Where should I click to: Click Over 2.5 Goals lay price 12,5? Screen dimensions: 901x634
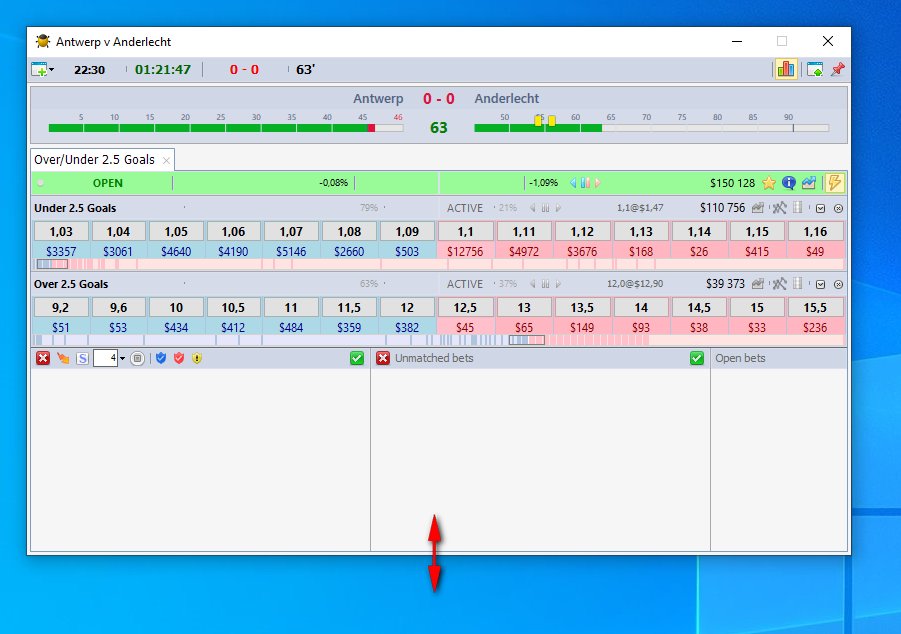465,308
